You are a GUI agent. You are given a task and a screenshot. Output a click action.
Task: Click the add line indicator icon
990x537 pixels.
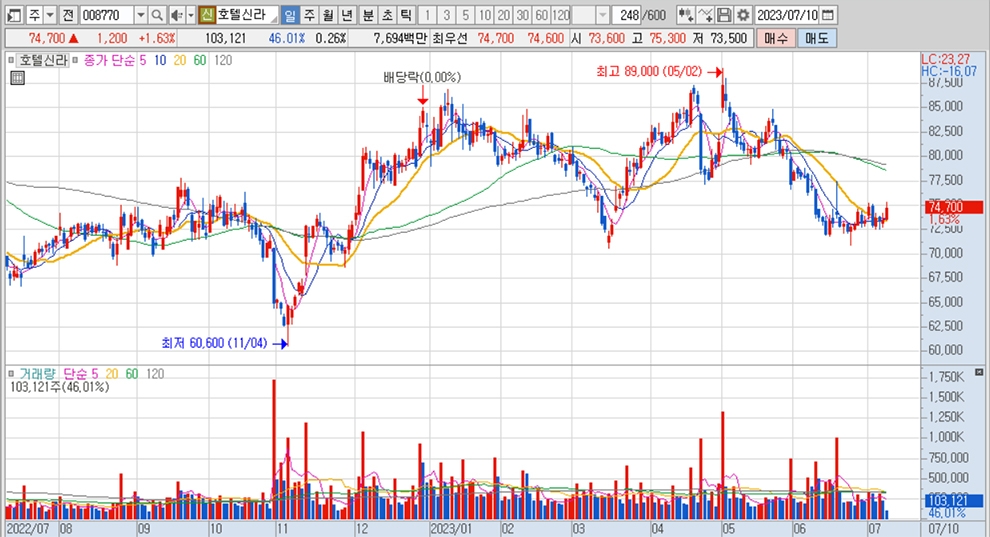tap(706, 15)
